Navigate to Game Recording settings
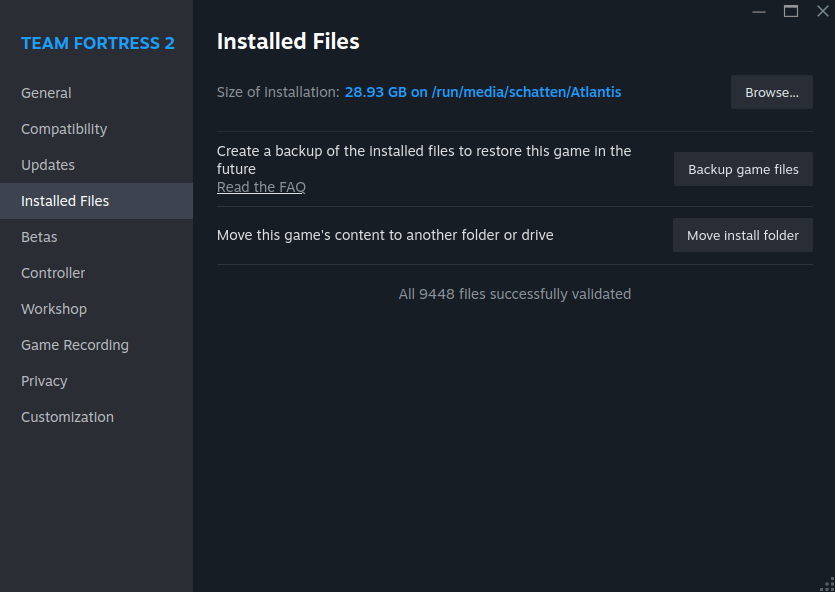 click(x=75, y=345)
